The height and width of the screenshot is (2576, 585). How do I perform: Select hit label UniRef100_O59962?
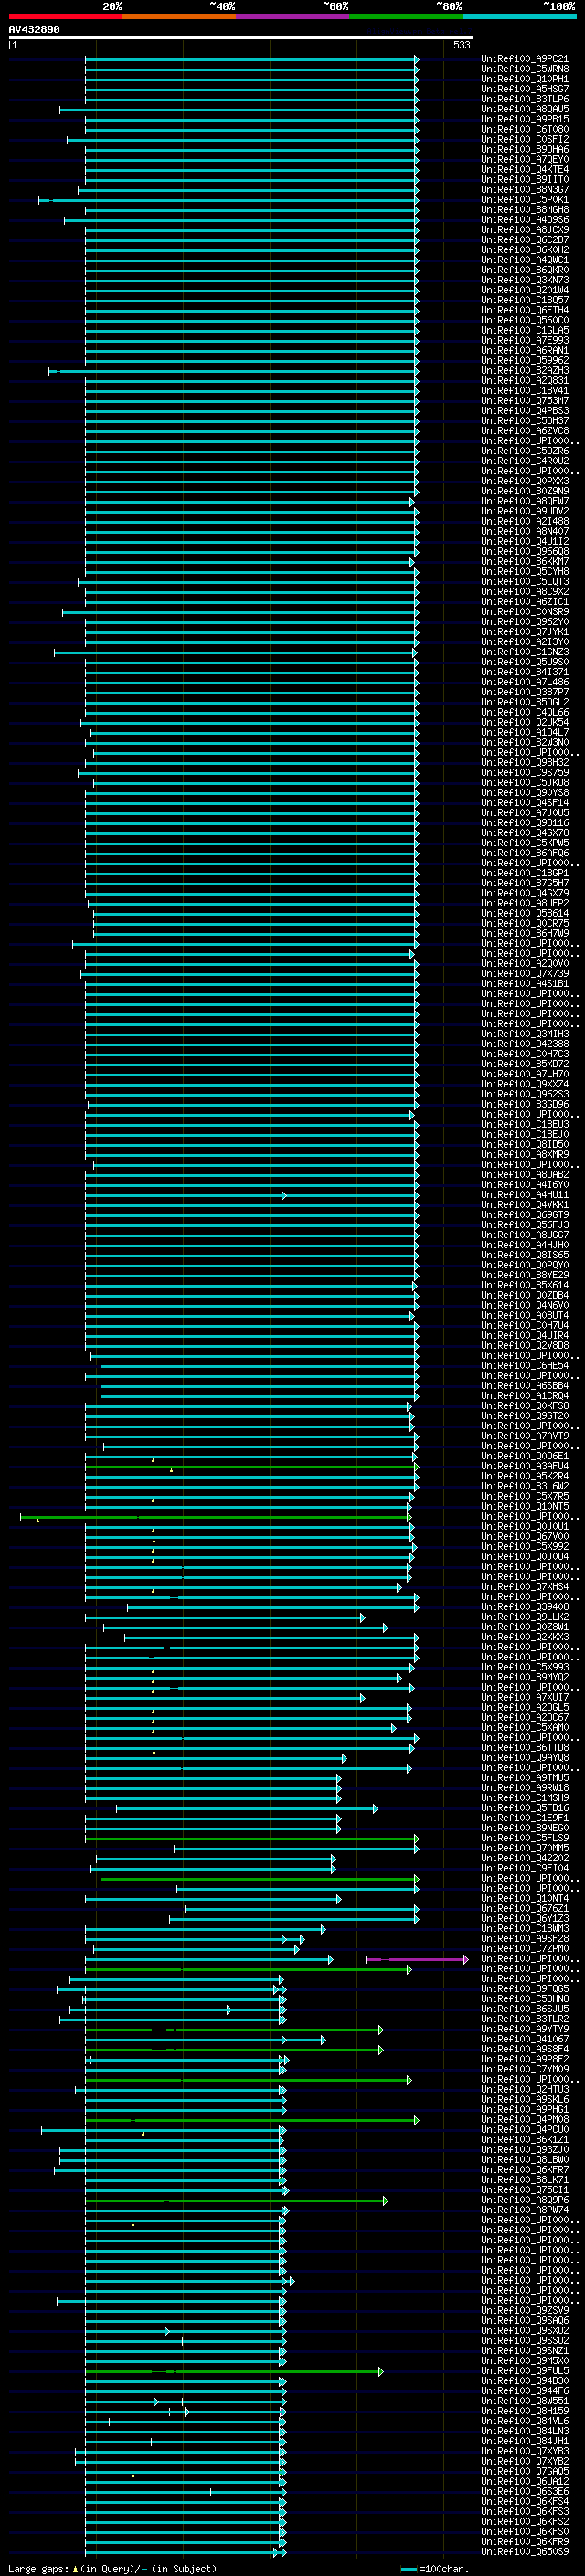(x=525, y=361)
